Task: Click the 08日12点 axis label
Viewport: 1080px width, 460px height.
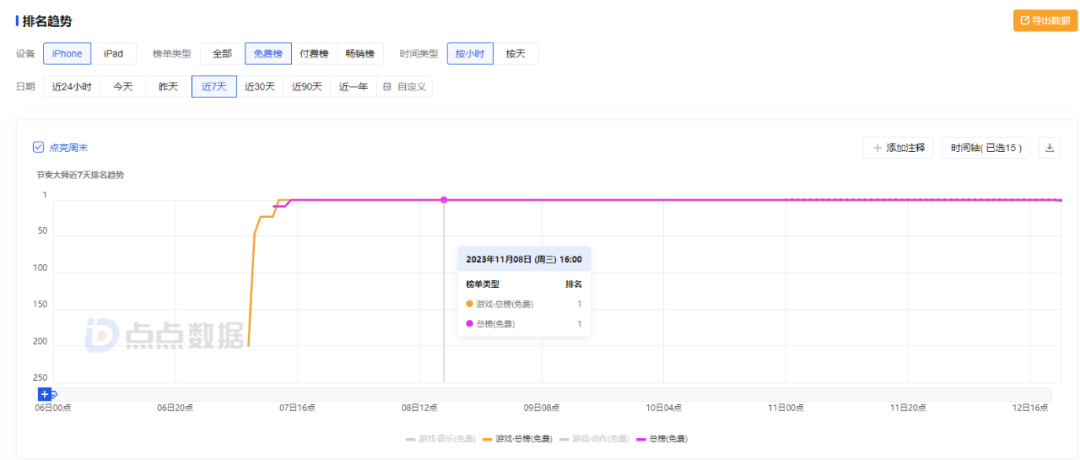Action: (x=419, y=408)
